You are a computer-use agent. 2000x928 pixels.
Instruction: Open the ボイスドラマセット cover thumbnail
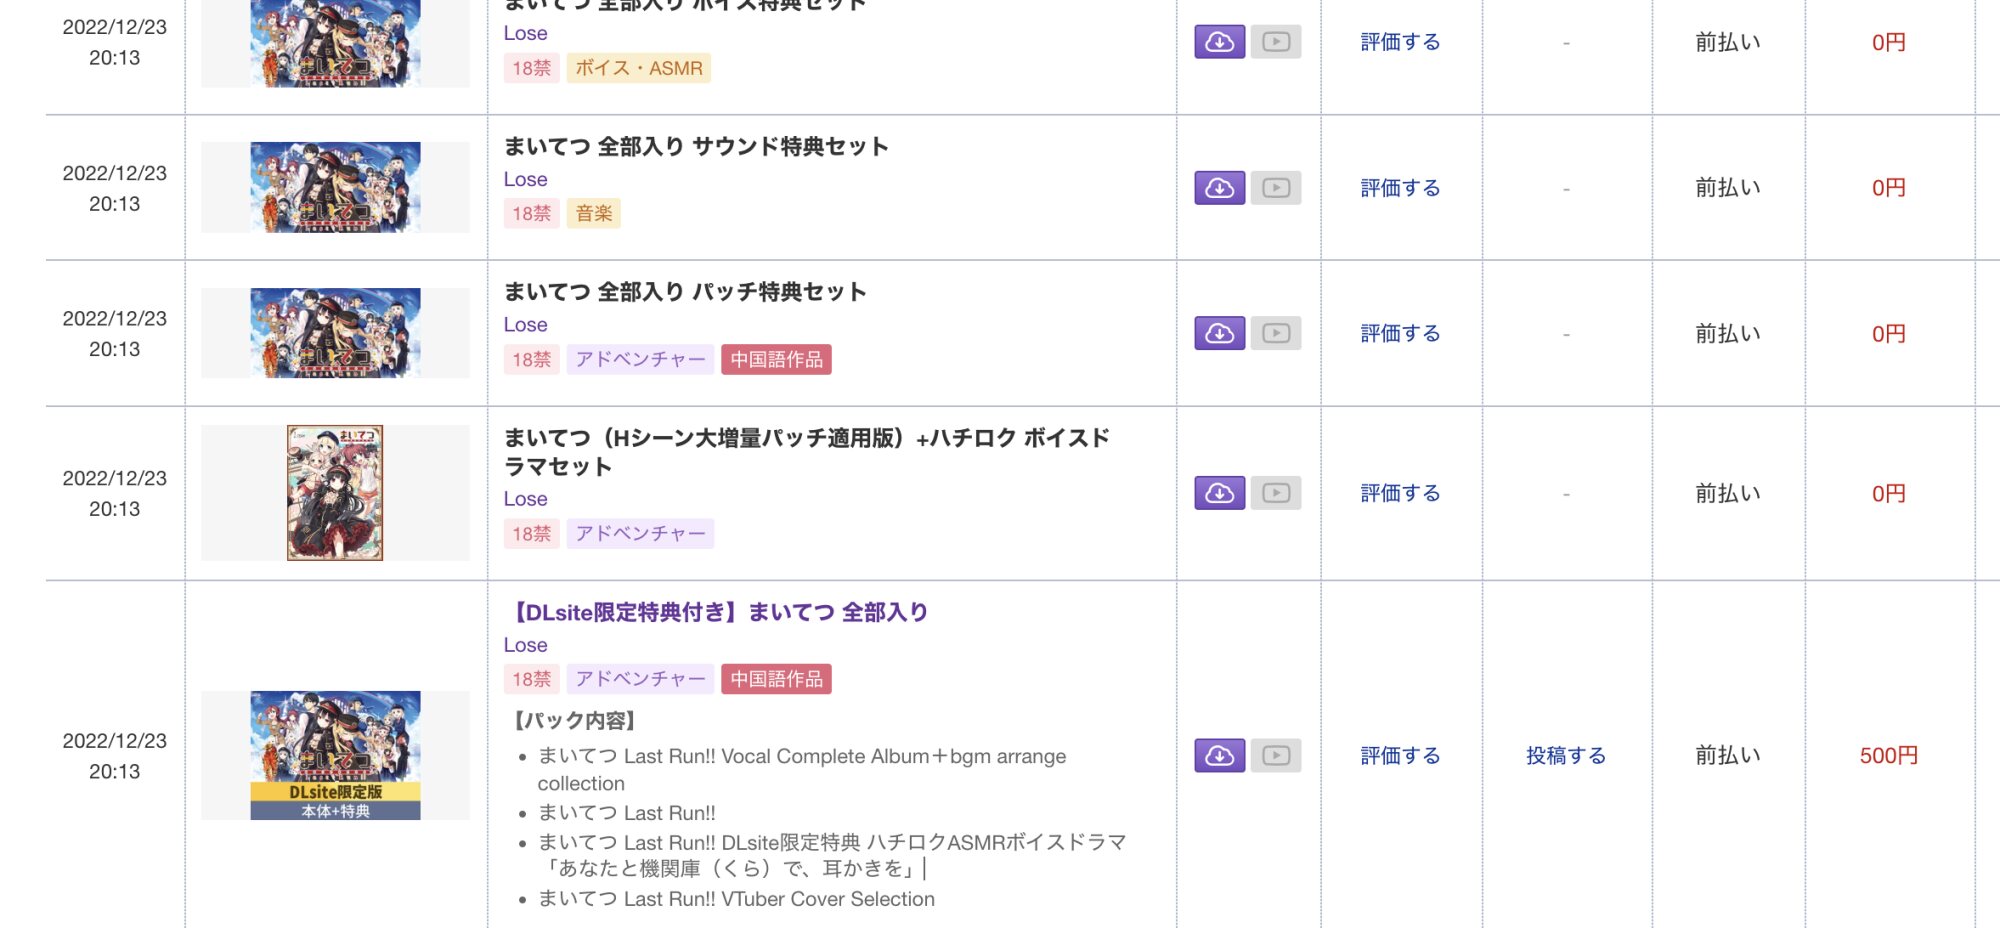pyautogui.click(x=335, y=492)
